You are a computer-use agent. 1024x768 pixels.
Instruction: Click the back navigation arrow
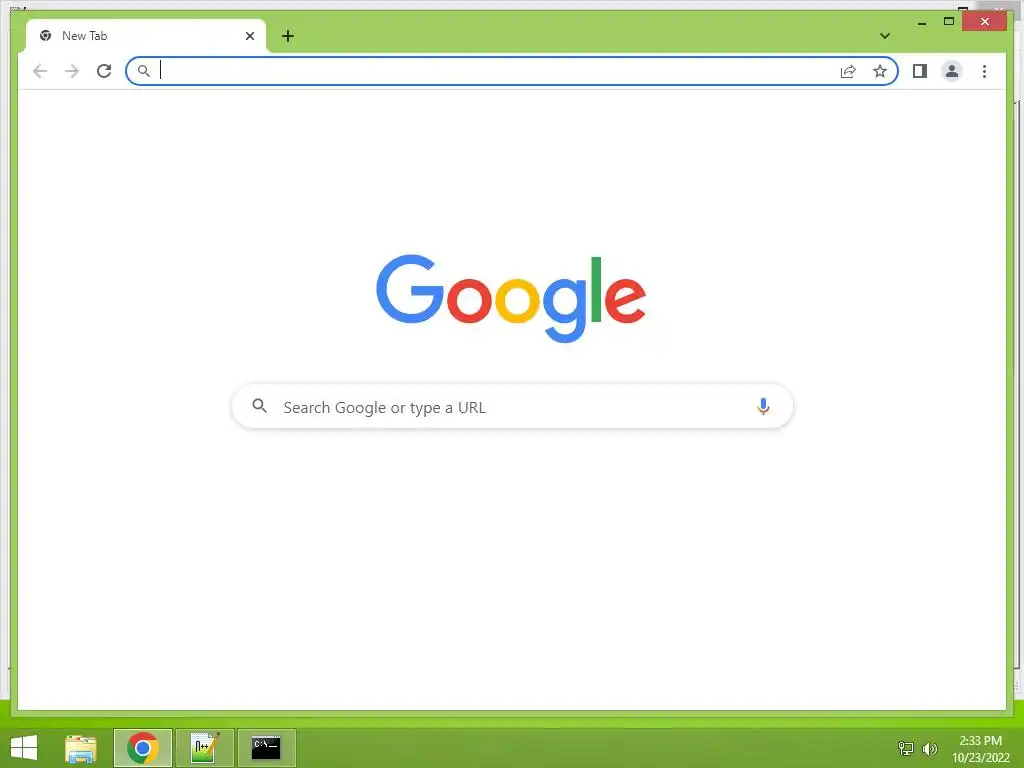point(40,71)
